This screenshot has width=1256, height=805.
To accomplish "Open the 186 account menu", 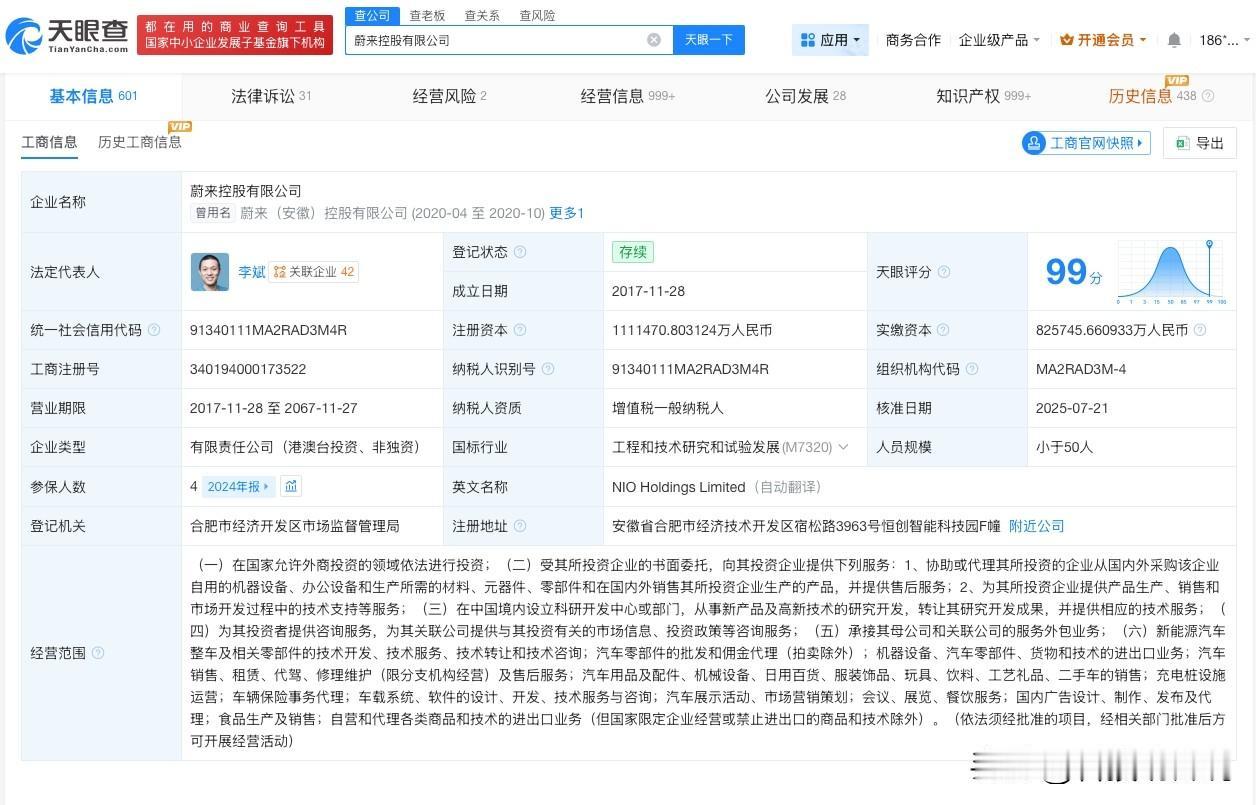I will (1225, 40).
